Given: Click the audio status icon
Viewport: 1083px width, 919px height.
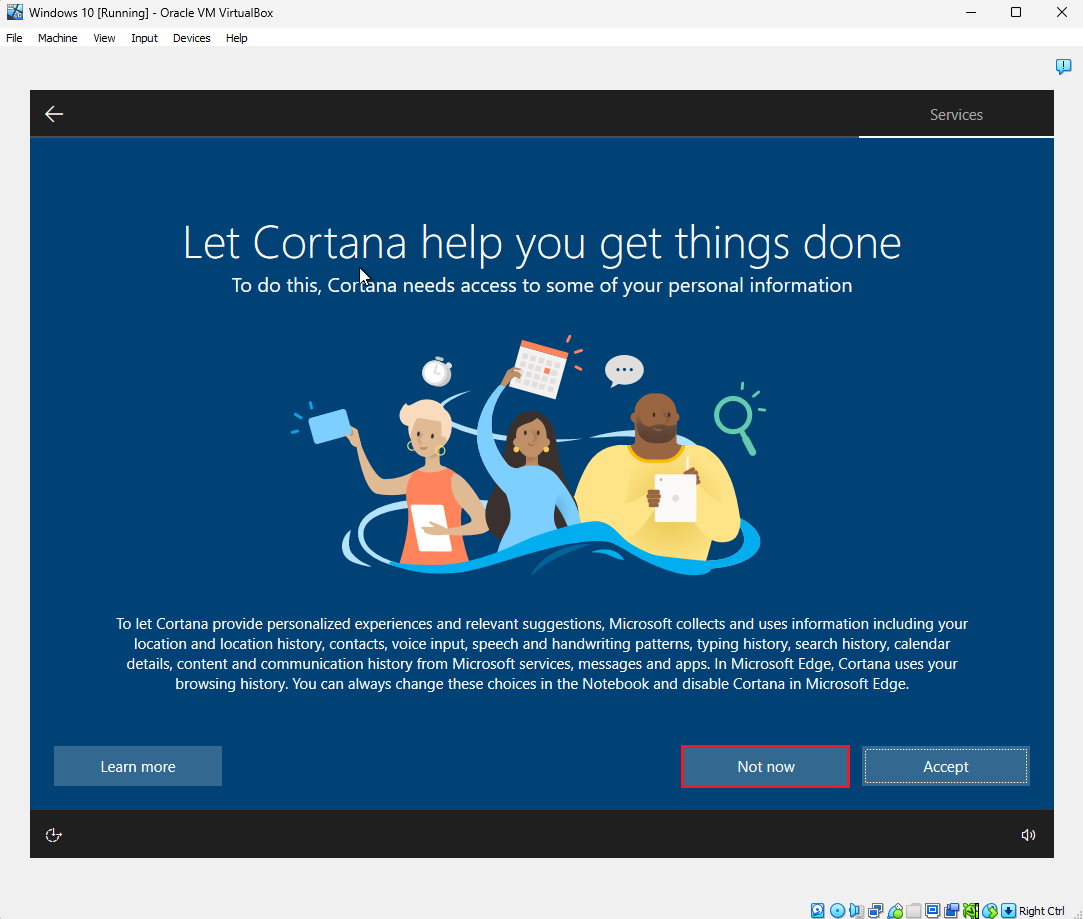Looking at the screenshot, I should pyautogui.click(x=856, y=911).
